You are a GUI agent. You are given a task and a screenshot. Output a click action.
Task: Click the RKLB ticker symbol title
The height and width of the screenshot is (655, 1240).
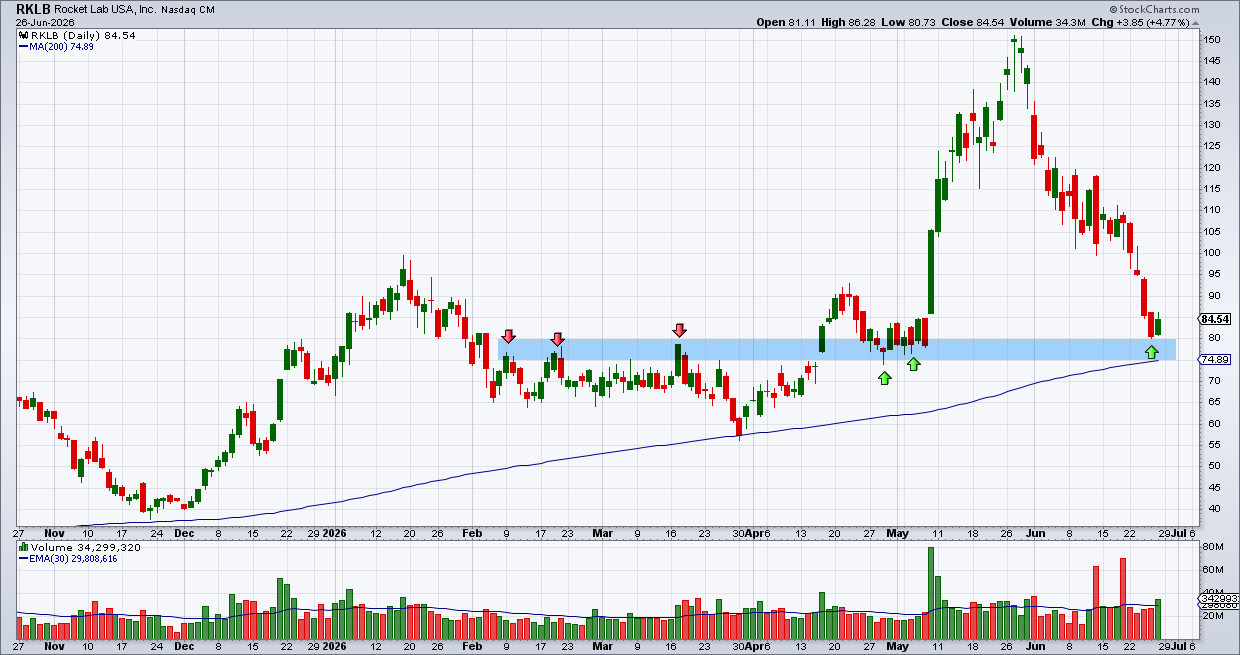pos(33,9)
